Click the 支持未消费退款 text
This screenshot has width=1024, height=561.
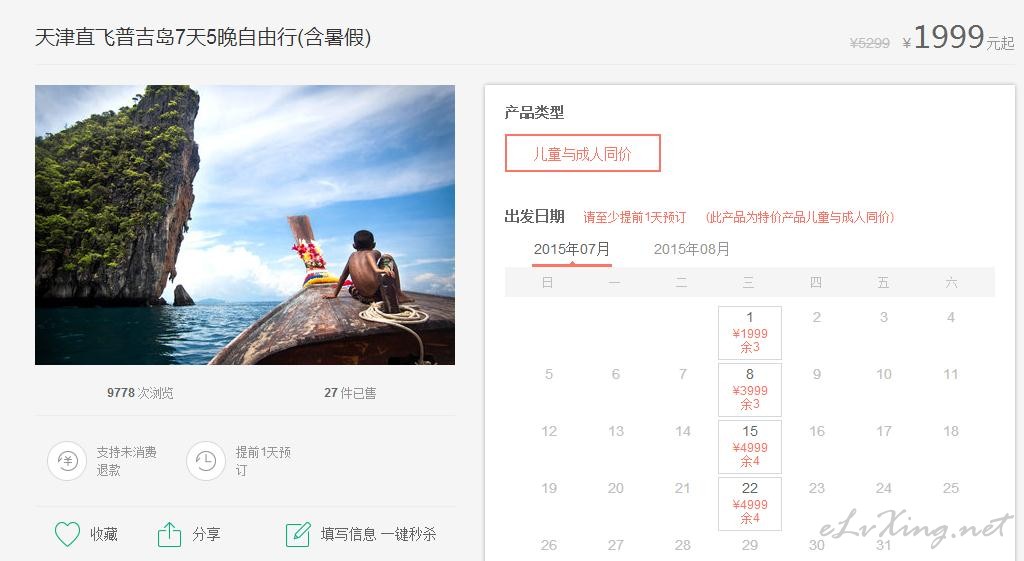tap(127, 461)
